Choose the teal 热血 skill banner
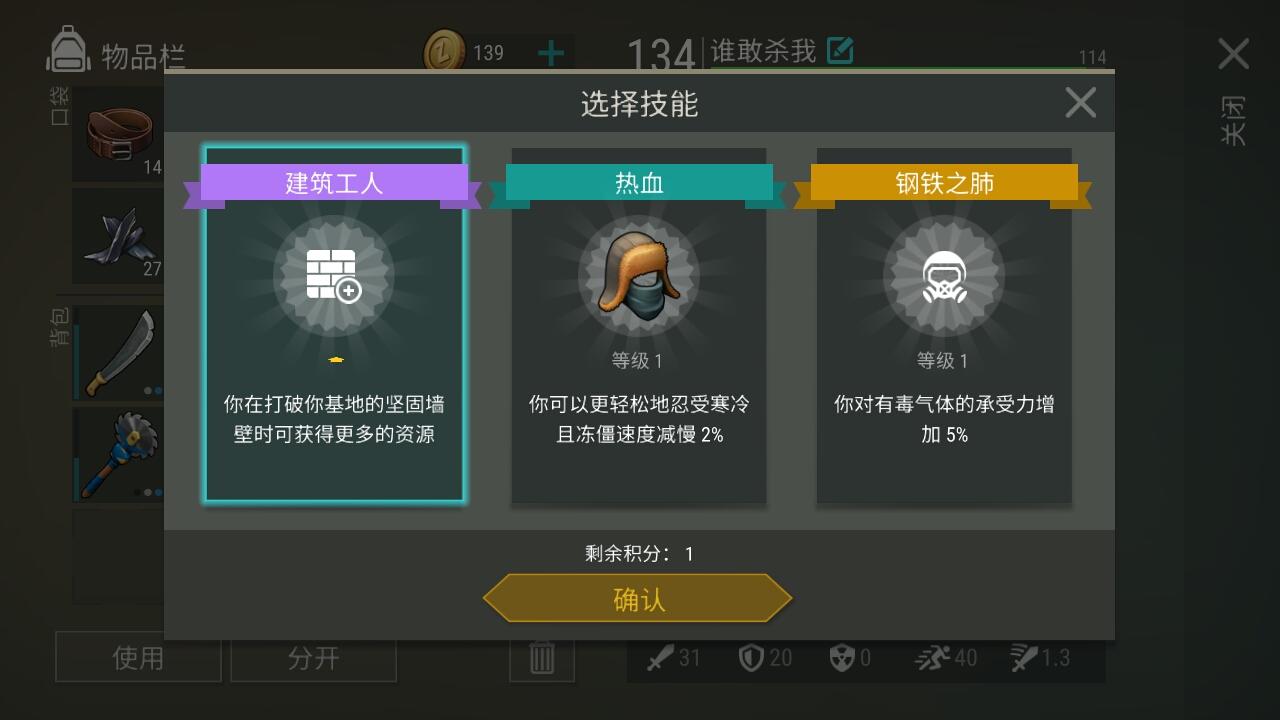 pyautogui.click(x=639, y=185)
